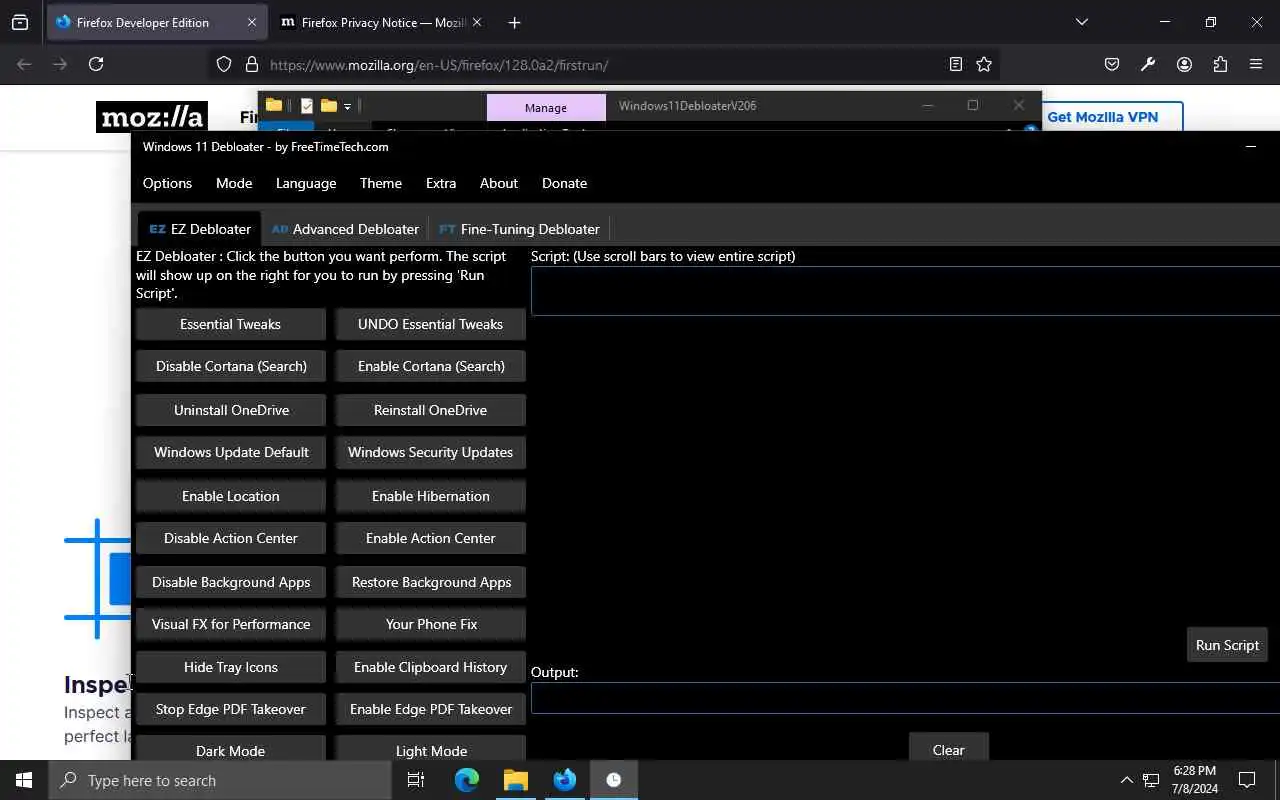Click inside the Script text box
1280x800 pixels.
pos(905,291)
